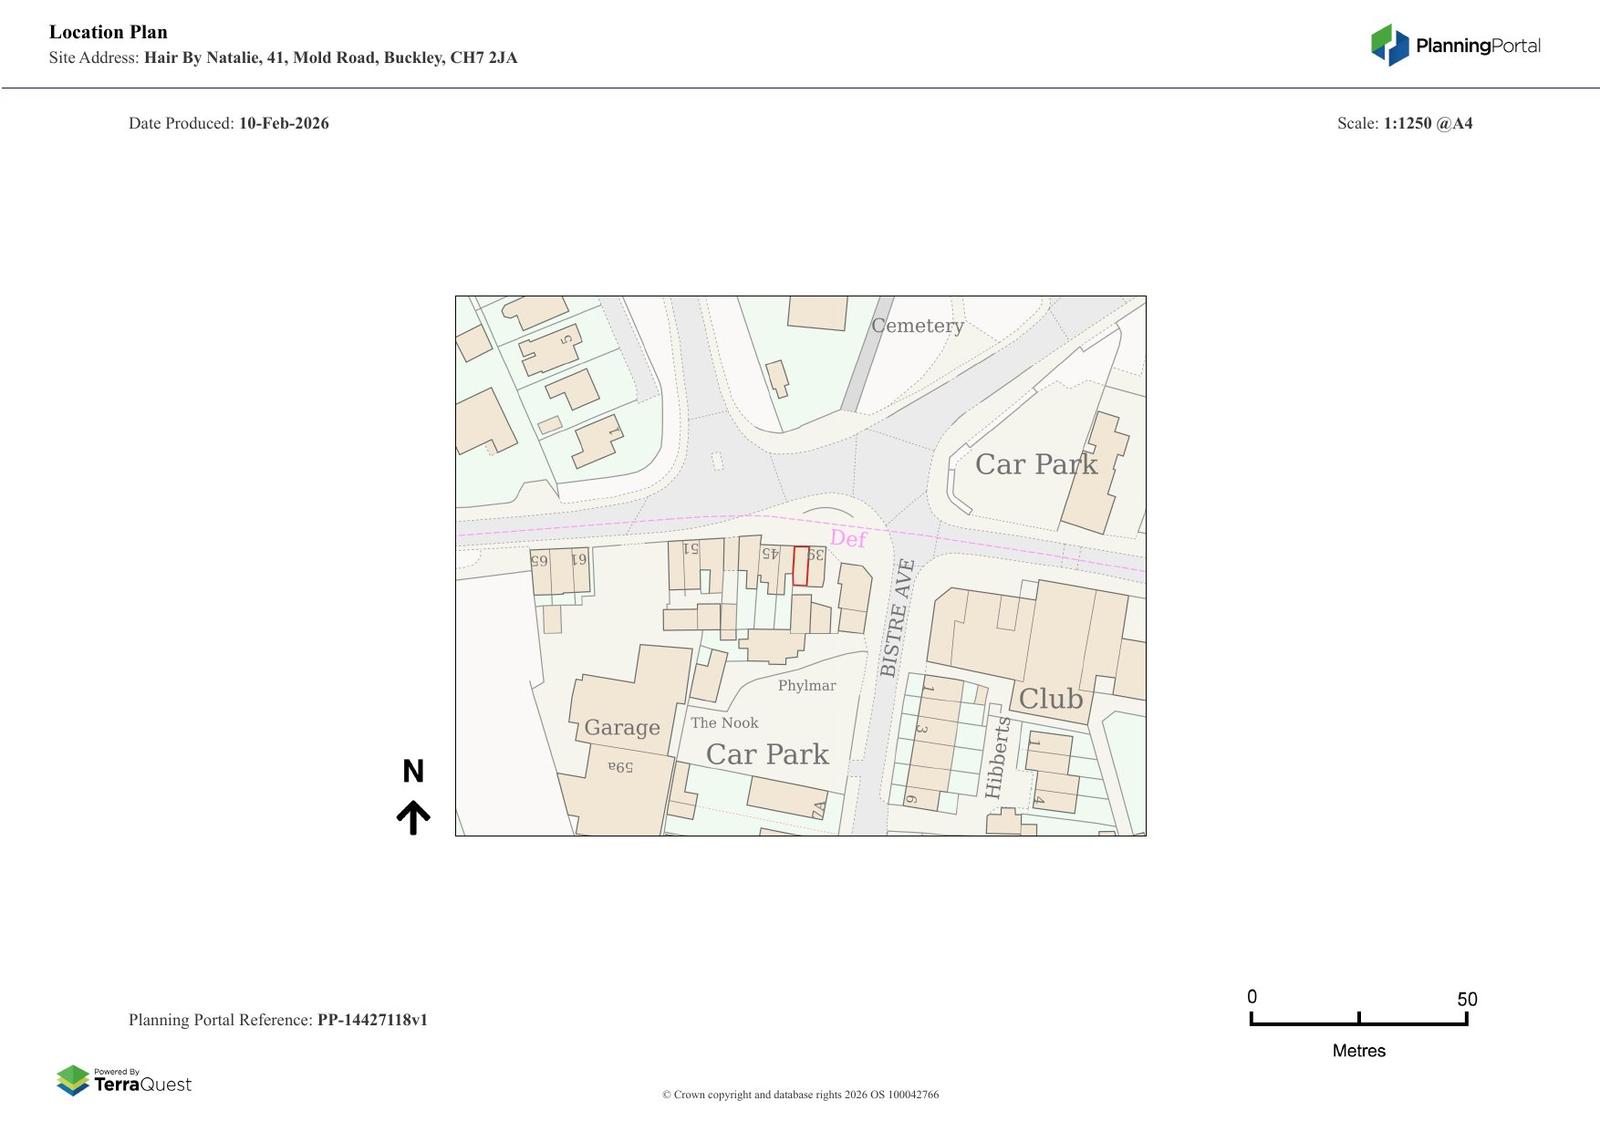
Task: Click the Scale 1:1250 @A4 text
Action: [1404, 123]
